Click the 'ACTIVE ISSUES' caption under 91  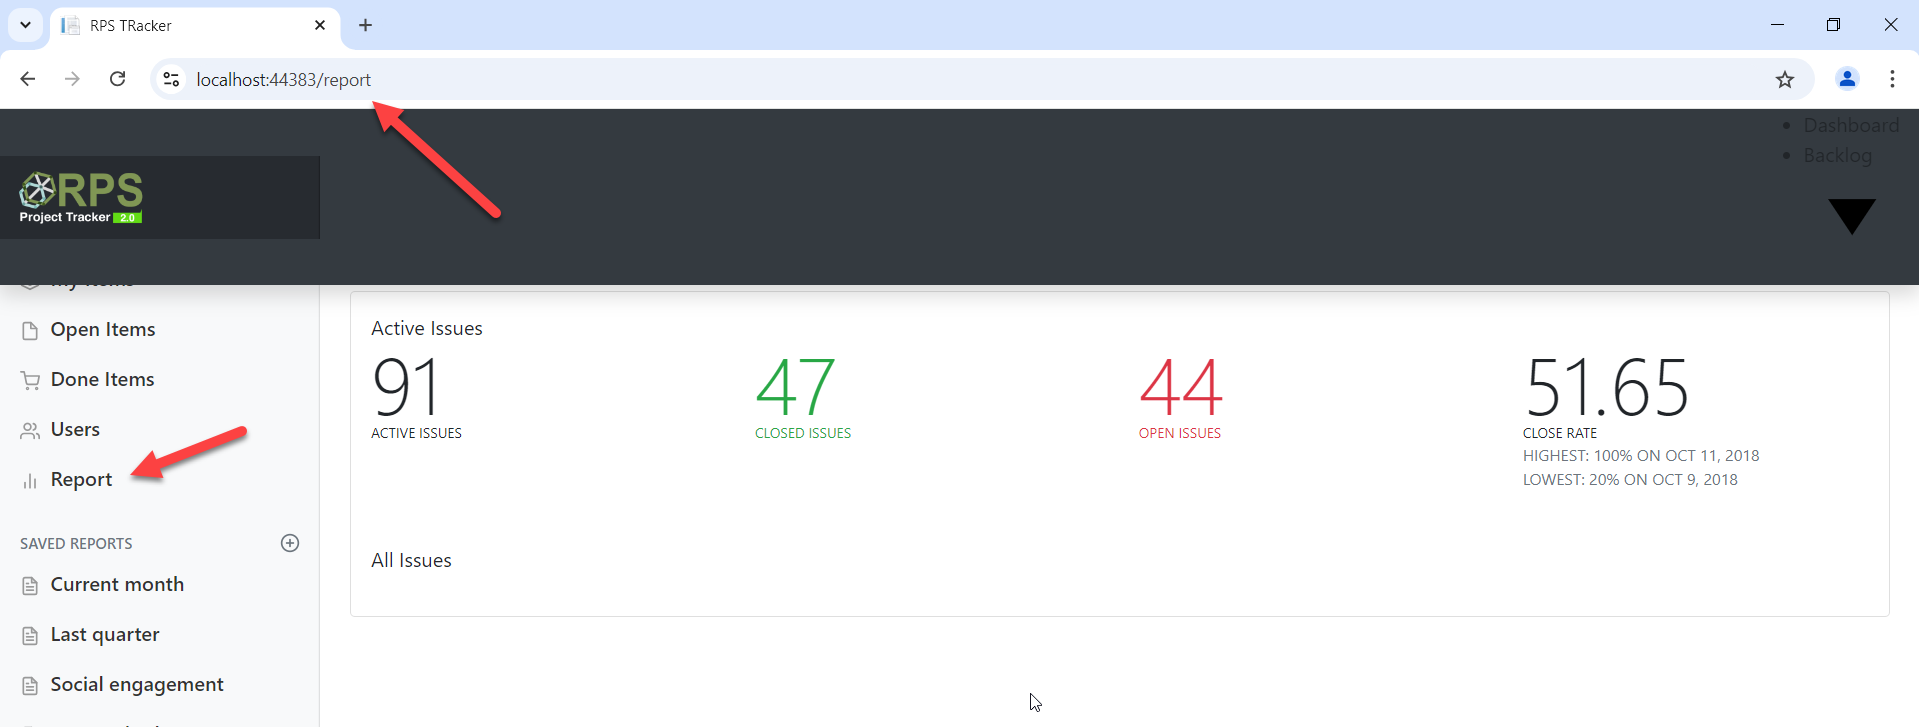416,433
